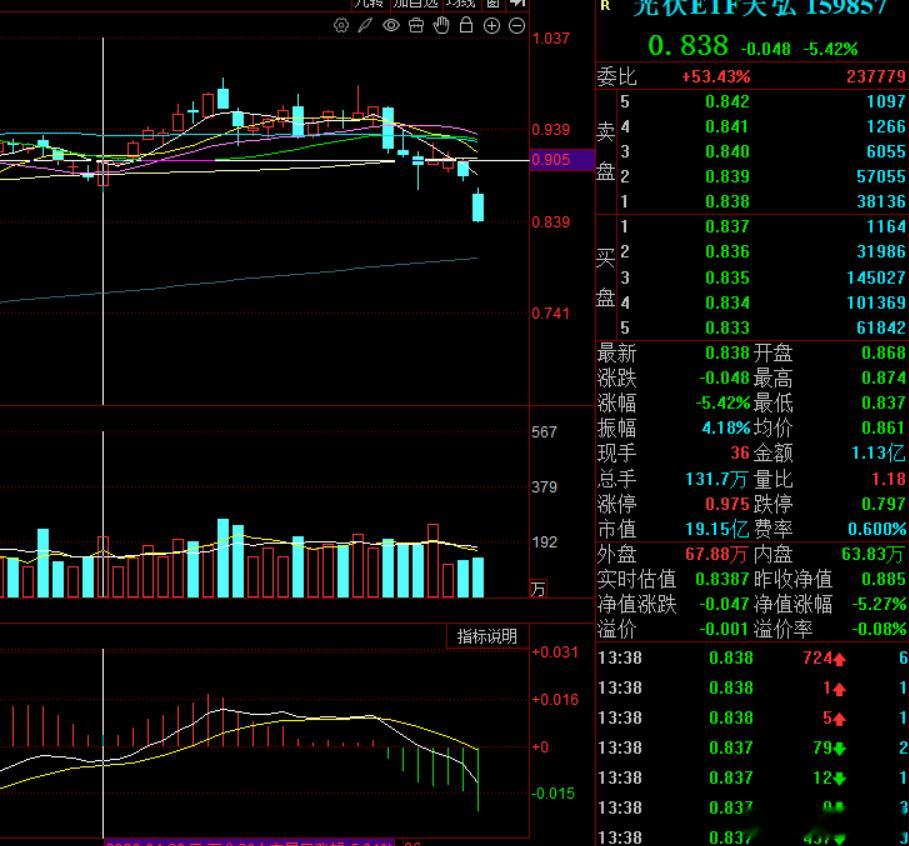
Task: Click the 内盘 value 63.83万
Action: point(872,554)
